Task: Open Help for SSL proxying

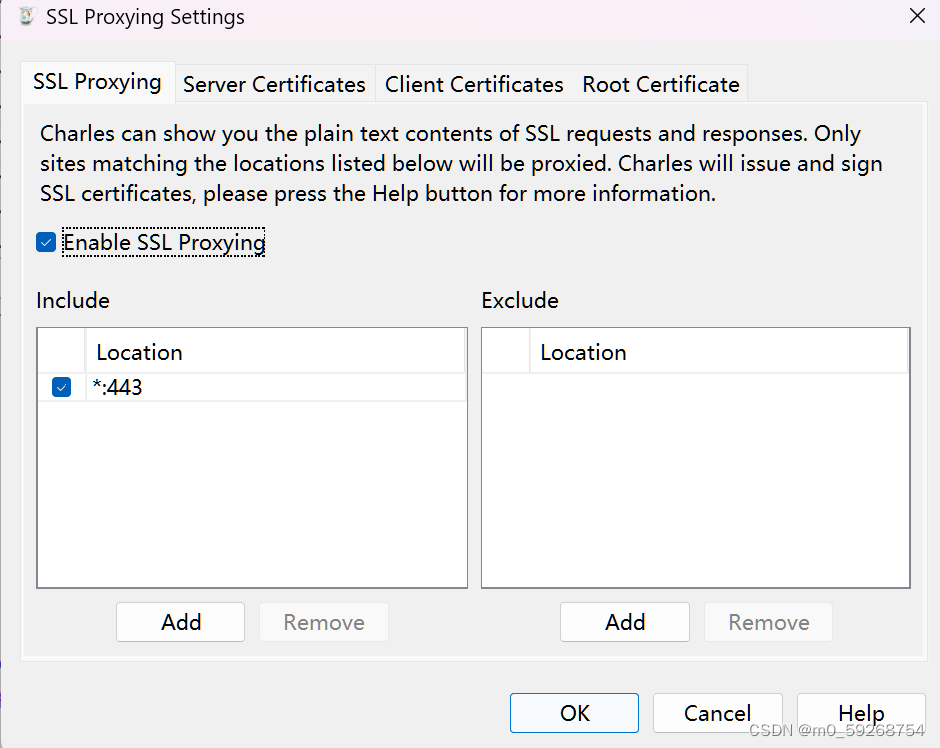Action: [861, 713]
